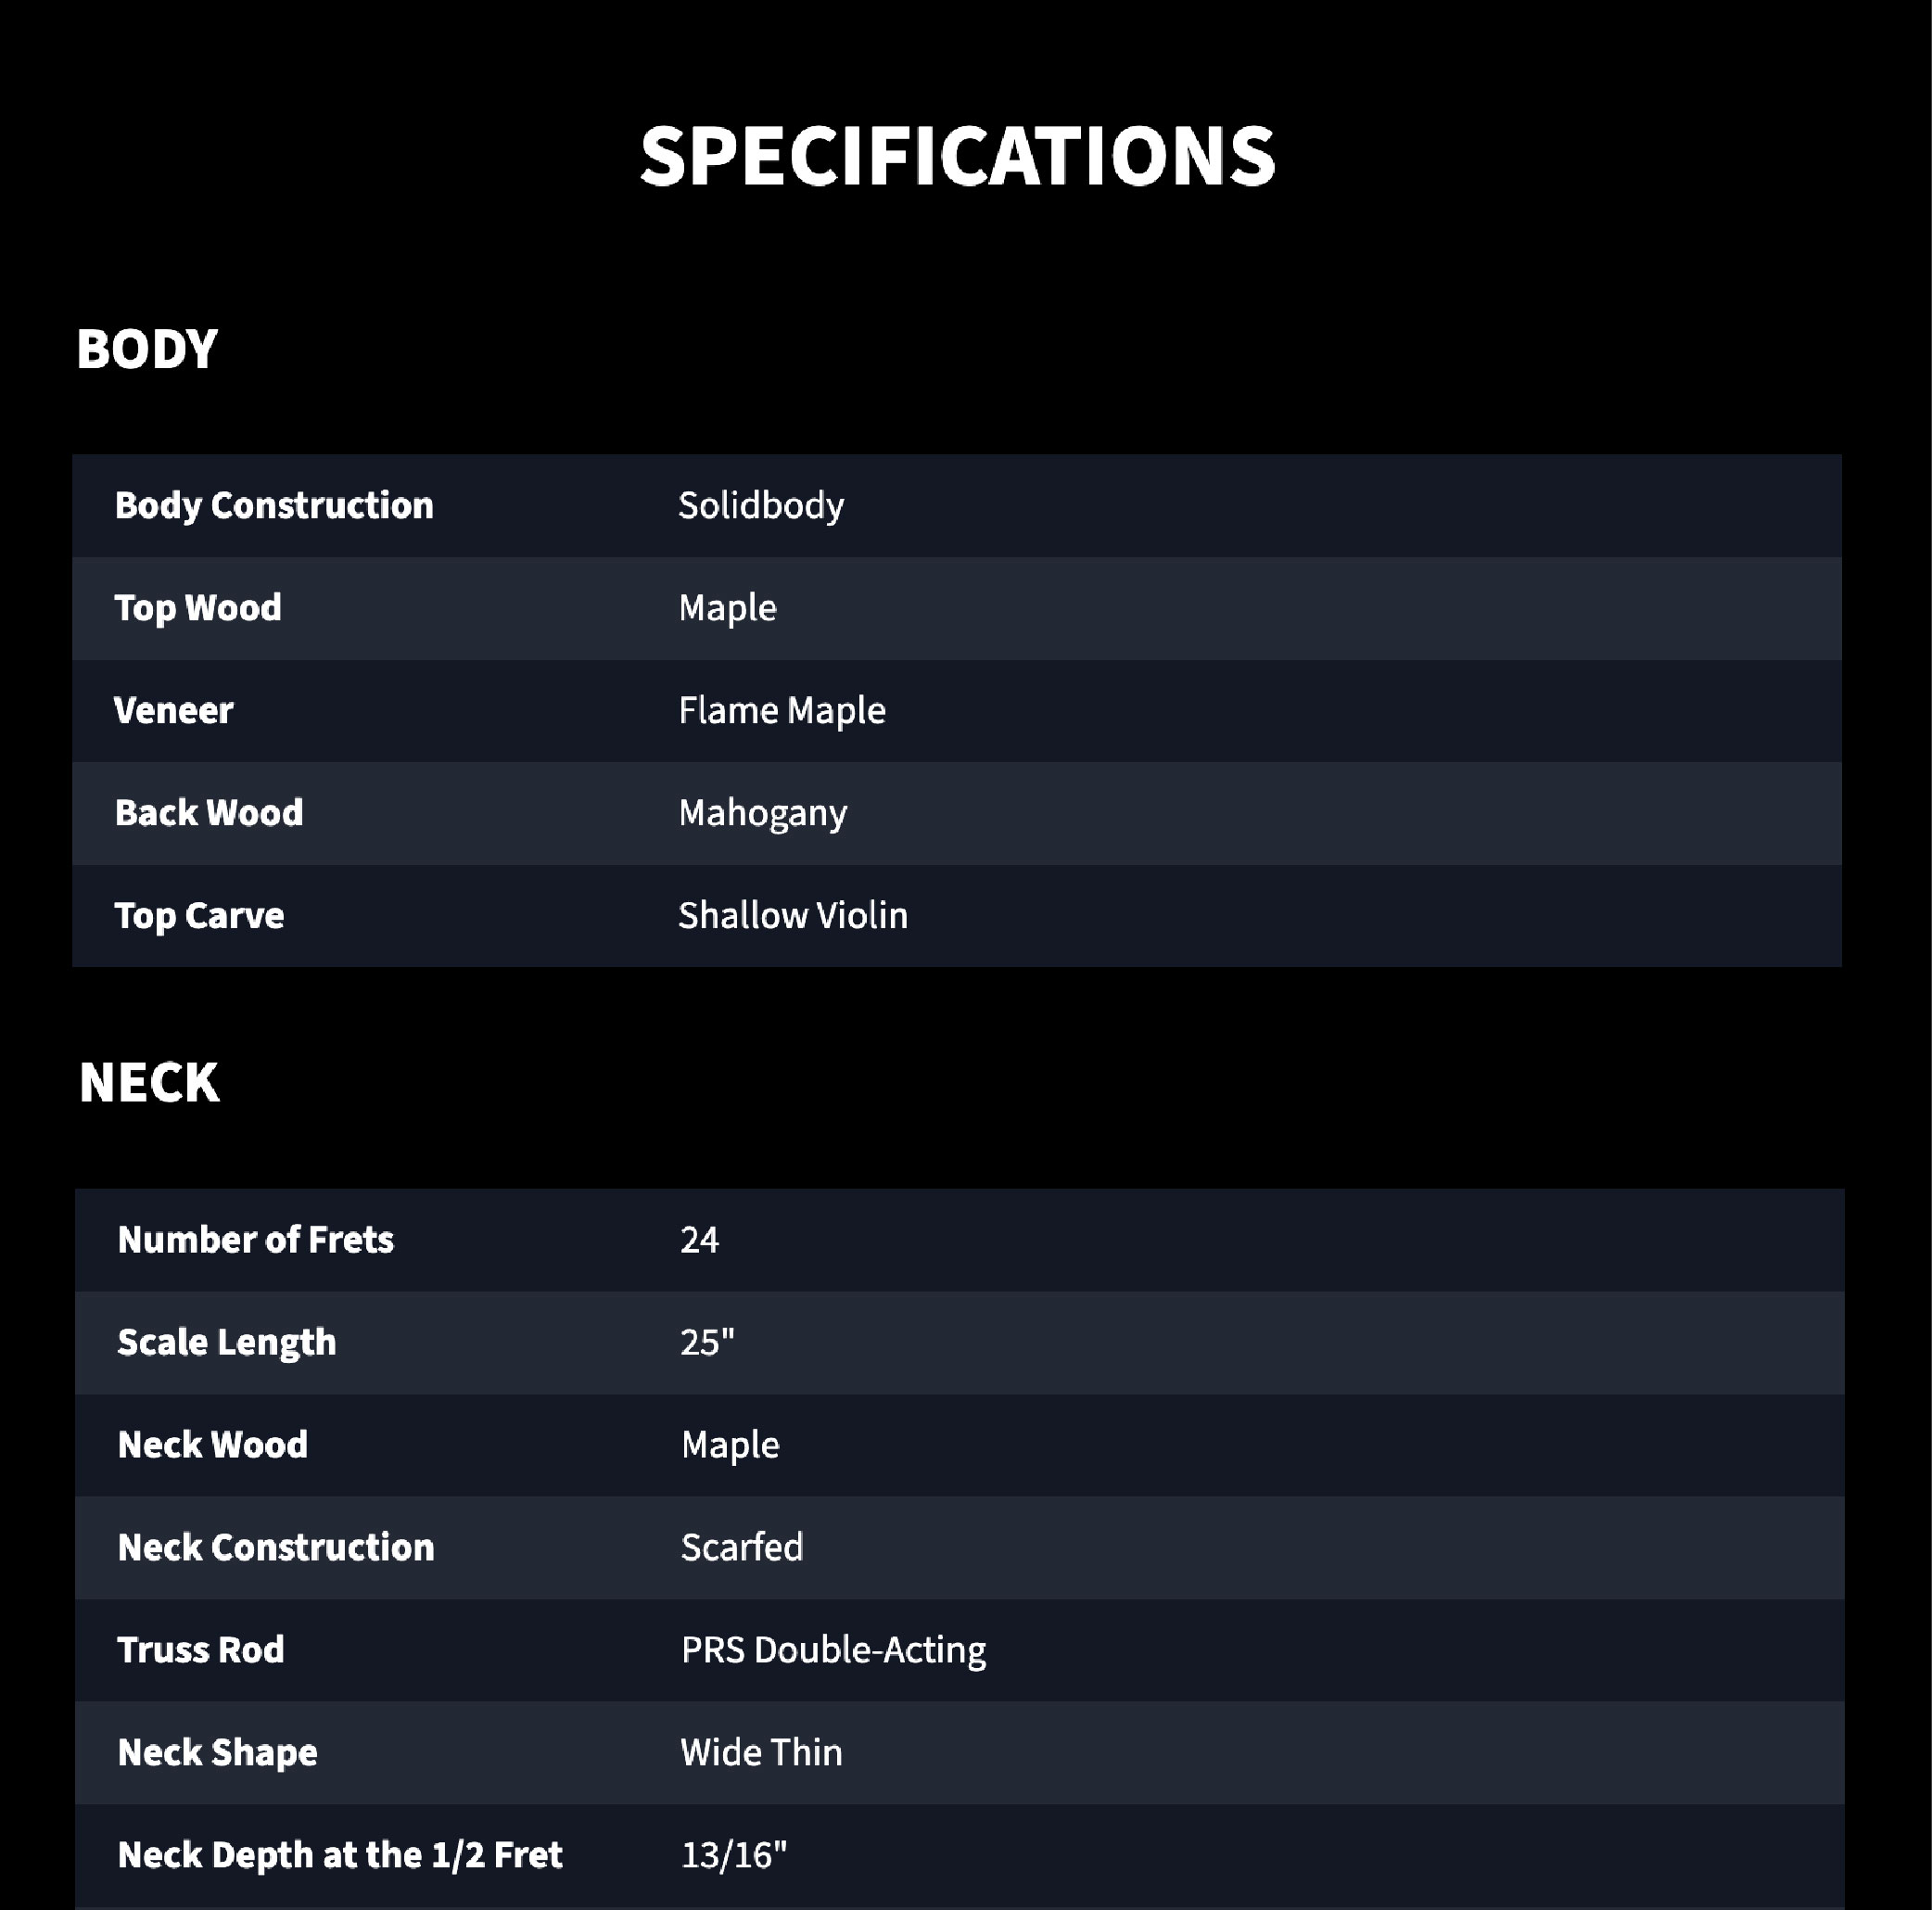Image resolution: width=1932 pixels, height=1910 pixels.
Task: Select the Scale Length label
Action: click(227, 1342)
